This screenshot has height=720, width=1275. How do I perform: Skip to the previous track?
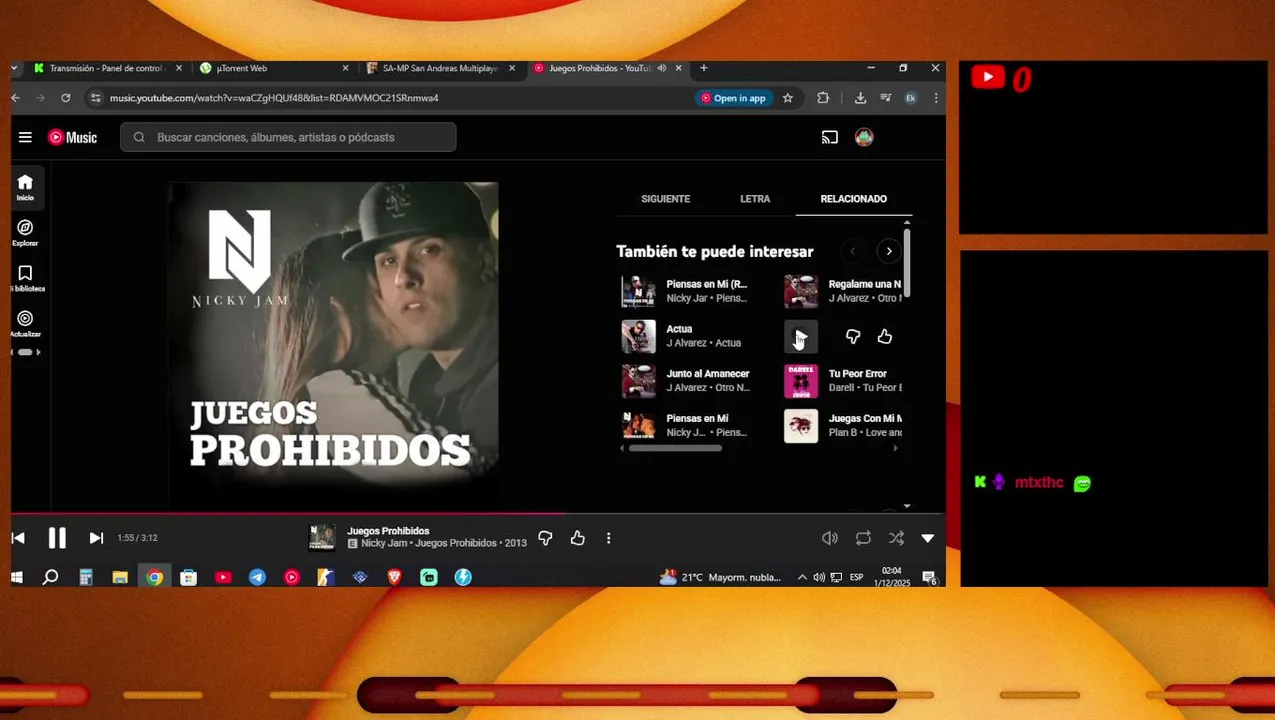click(18, 538)
